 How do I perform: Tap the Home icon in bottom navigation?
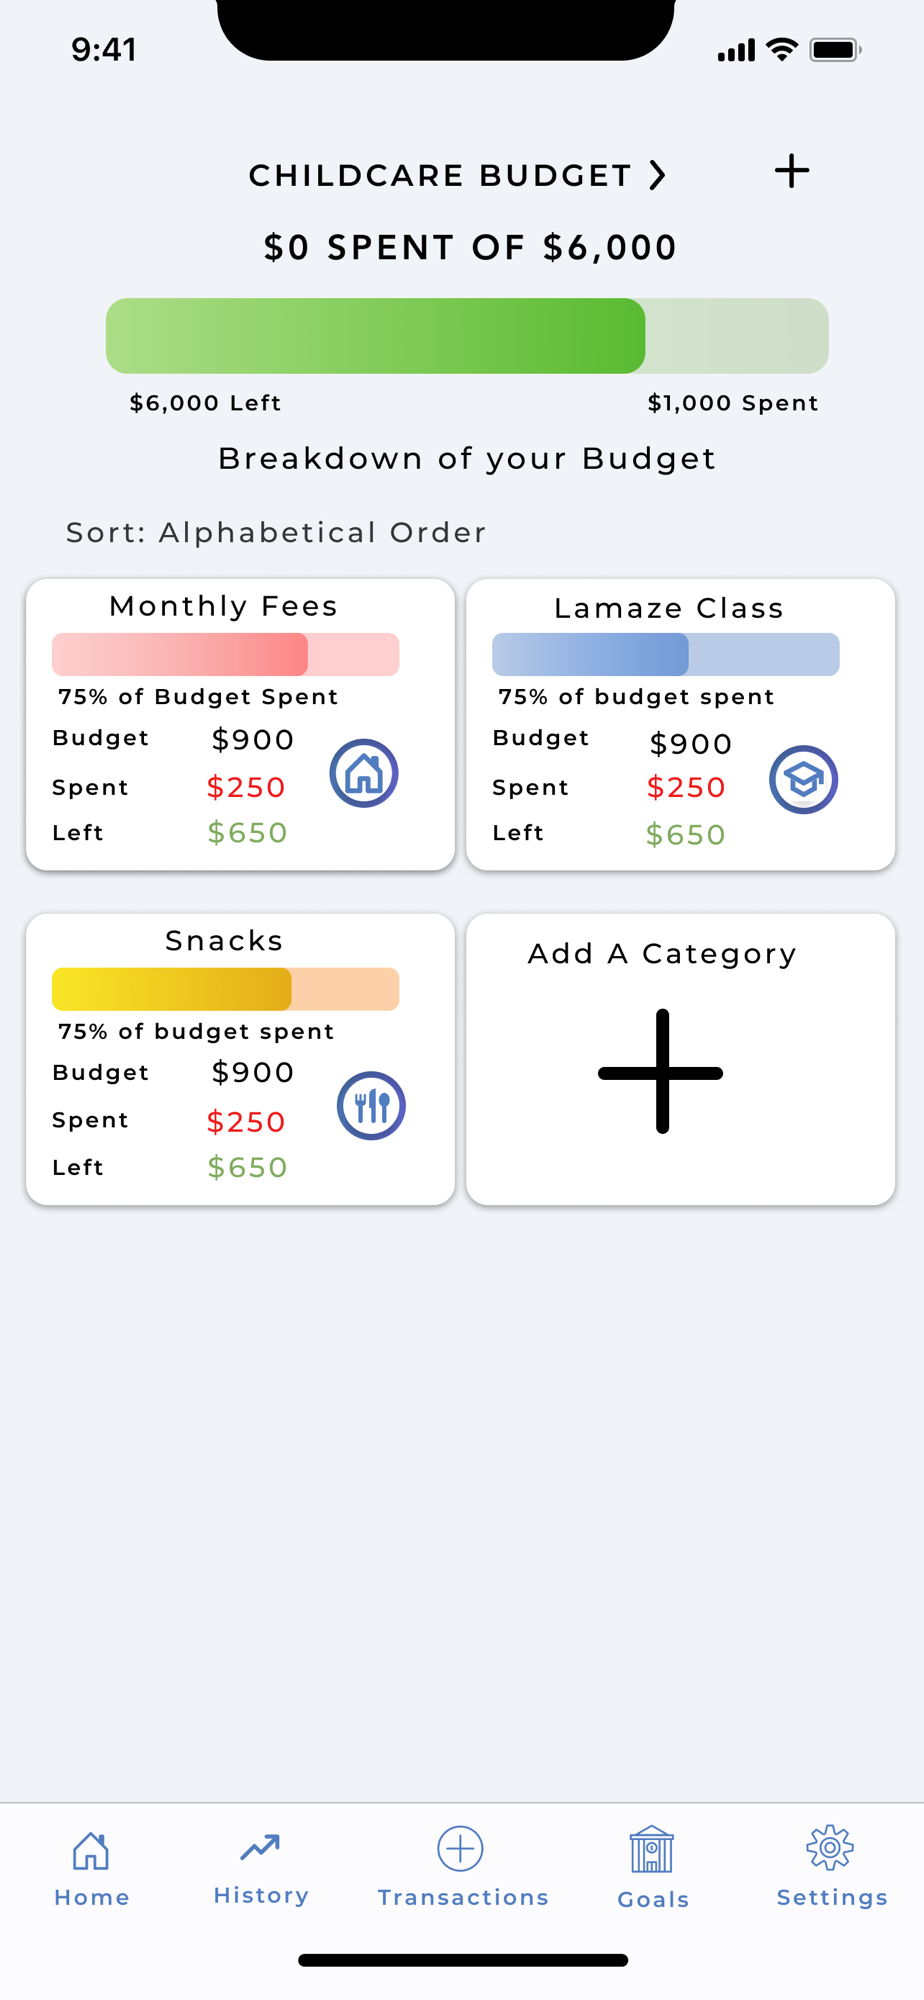[x=91, y=1850]
